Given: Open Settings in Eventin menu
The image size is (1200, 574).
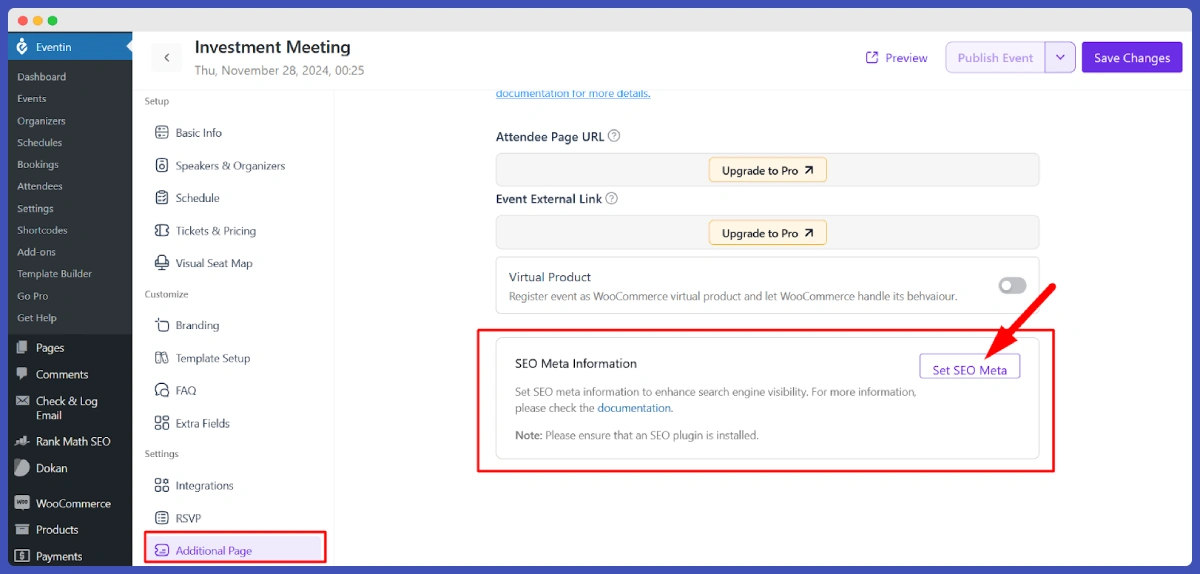Looking at the screenshot, I should tap(35, 209).
